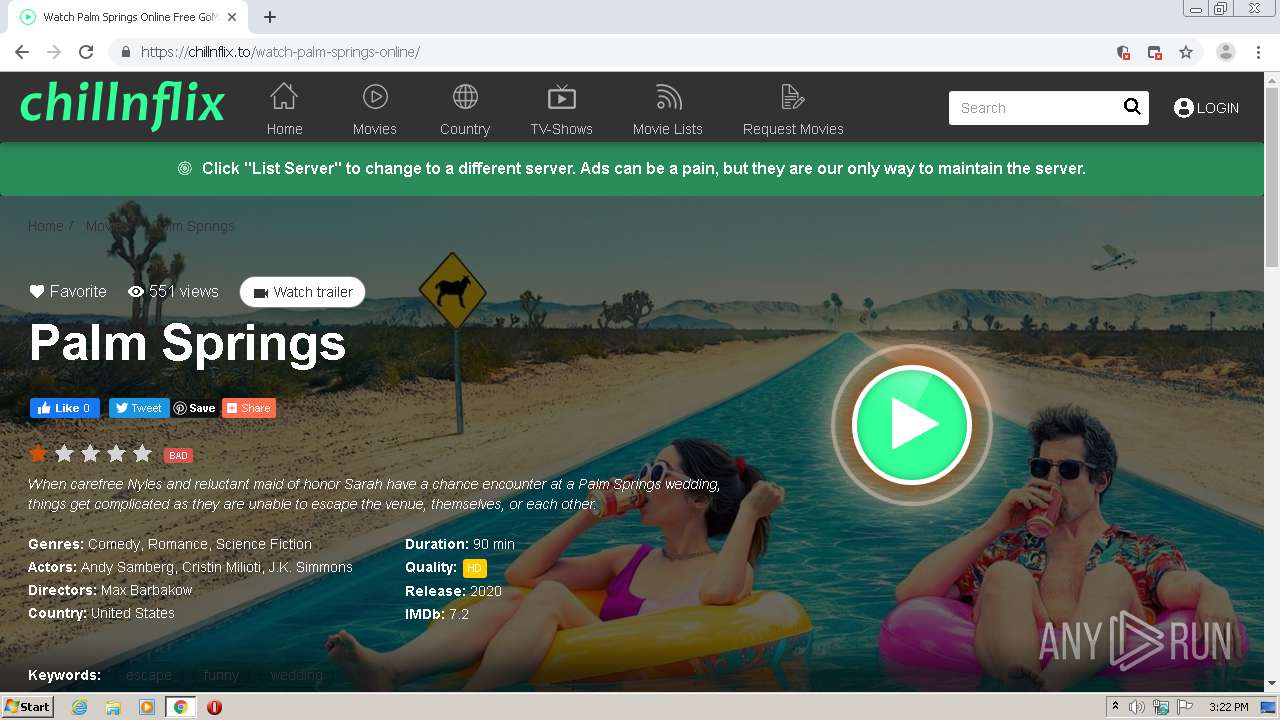The height and width of the screenshot is (720, 1280).
Task: Open Internet Explorer from taskbar
Action: click(x=79, y=707)
